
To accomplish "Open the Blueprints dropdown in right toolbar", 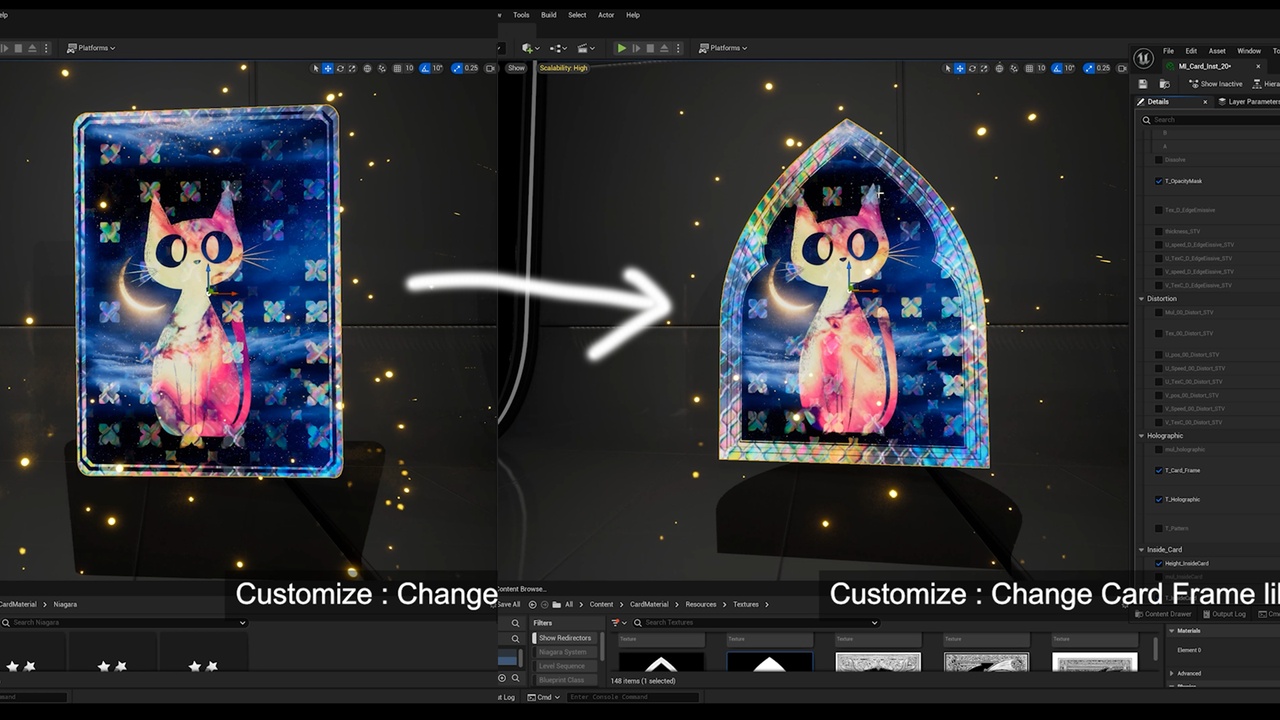I will pyautogui.click(x=558, y=48).
